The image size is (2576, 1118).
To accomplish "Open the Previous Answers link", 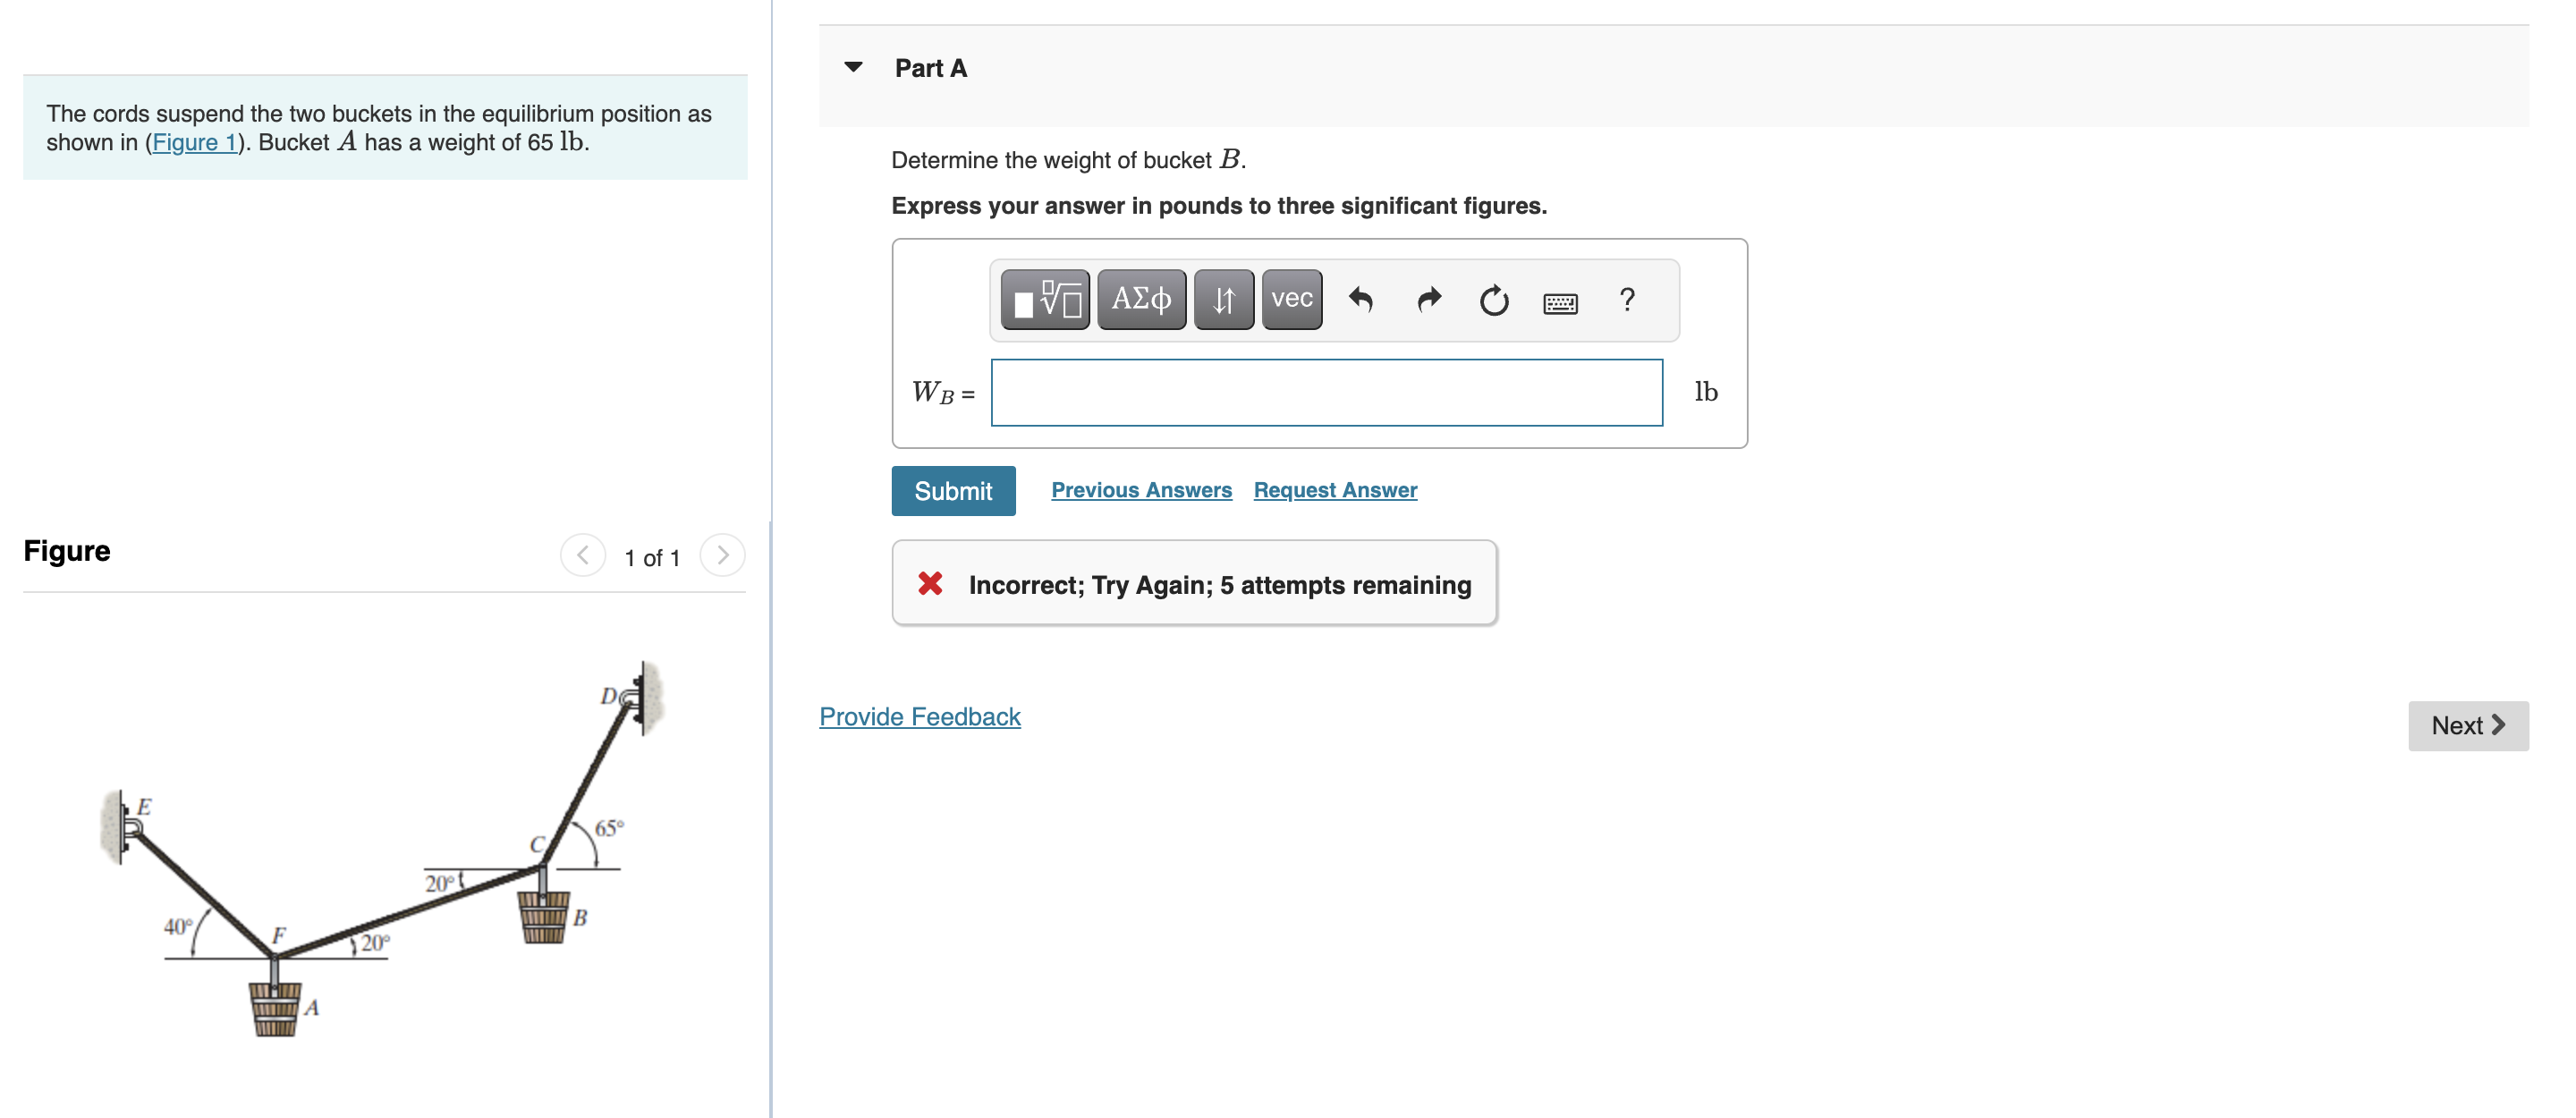I will [1140, 490].
